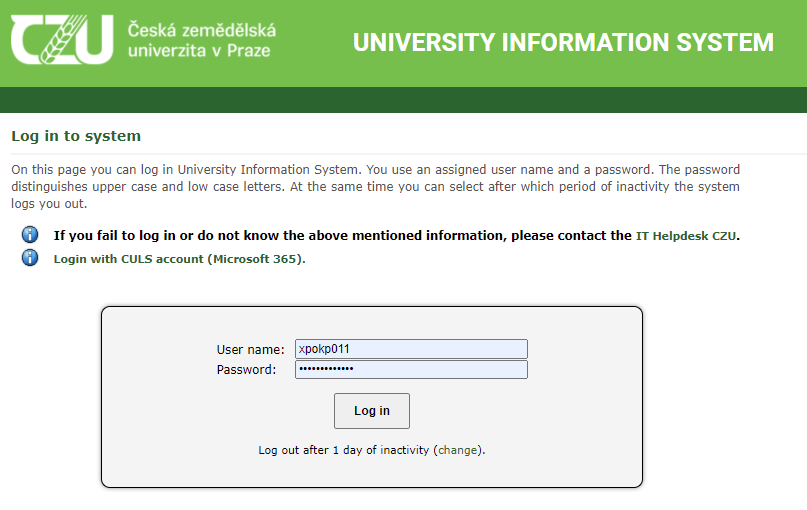Click the "Password:" label

tap(246, 370)
